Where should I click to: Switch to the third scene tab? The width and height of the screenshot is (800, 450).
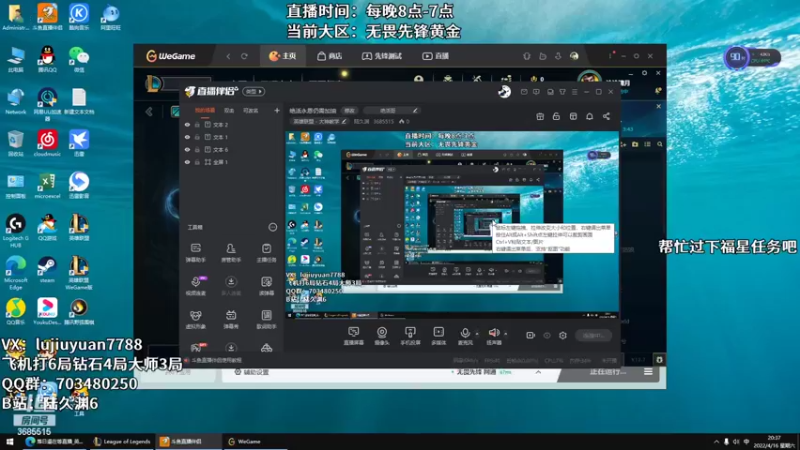point(251,110)
